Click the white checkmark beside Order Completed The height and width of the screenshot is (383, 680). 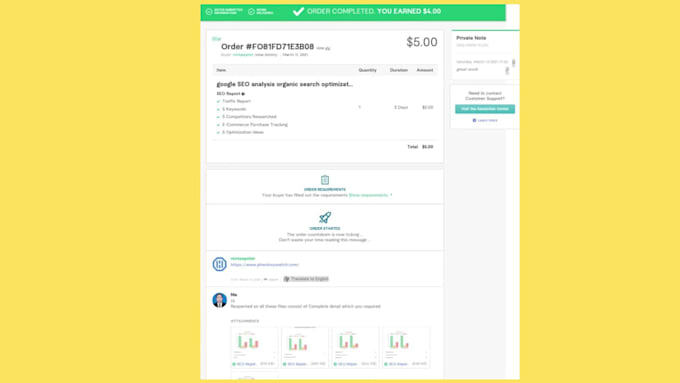click(x=298, y=12)
